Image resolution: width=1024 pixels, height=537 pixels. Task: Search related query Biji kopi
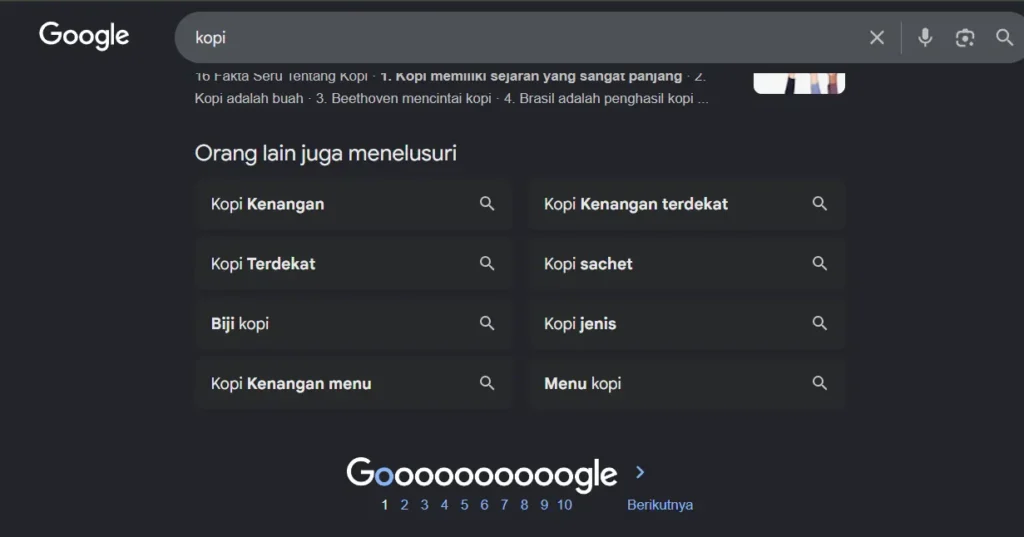coord(353,323)
